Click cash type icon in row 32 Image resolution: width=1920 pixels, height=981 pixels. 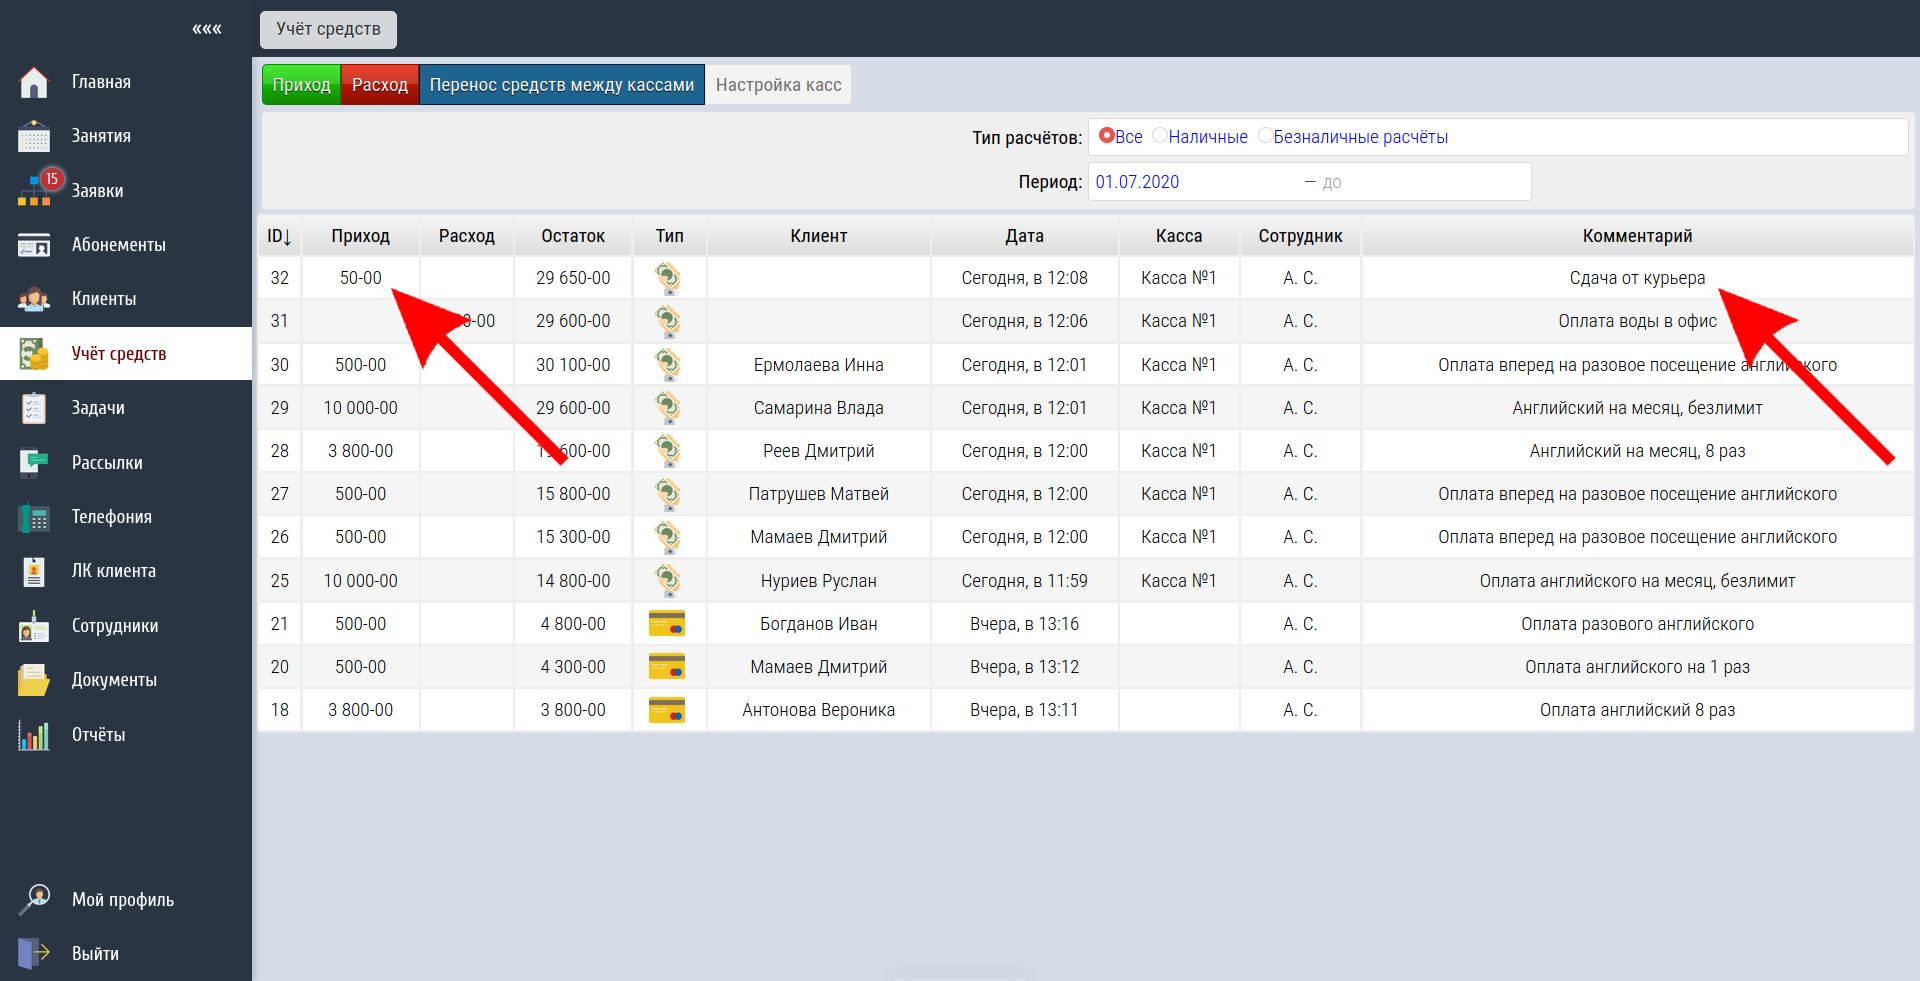[668, 278]
